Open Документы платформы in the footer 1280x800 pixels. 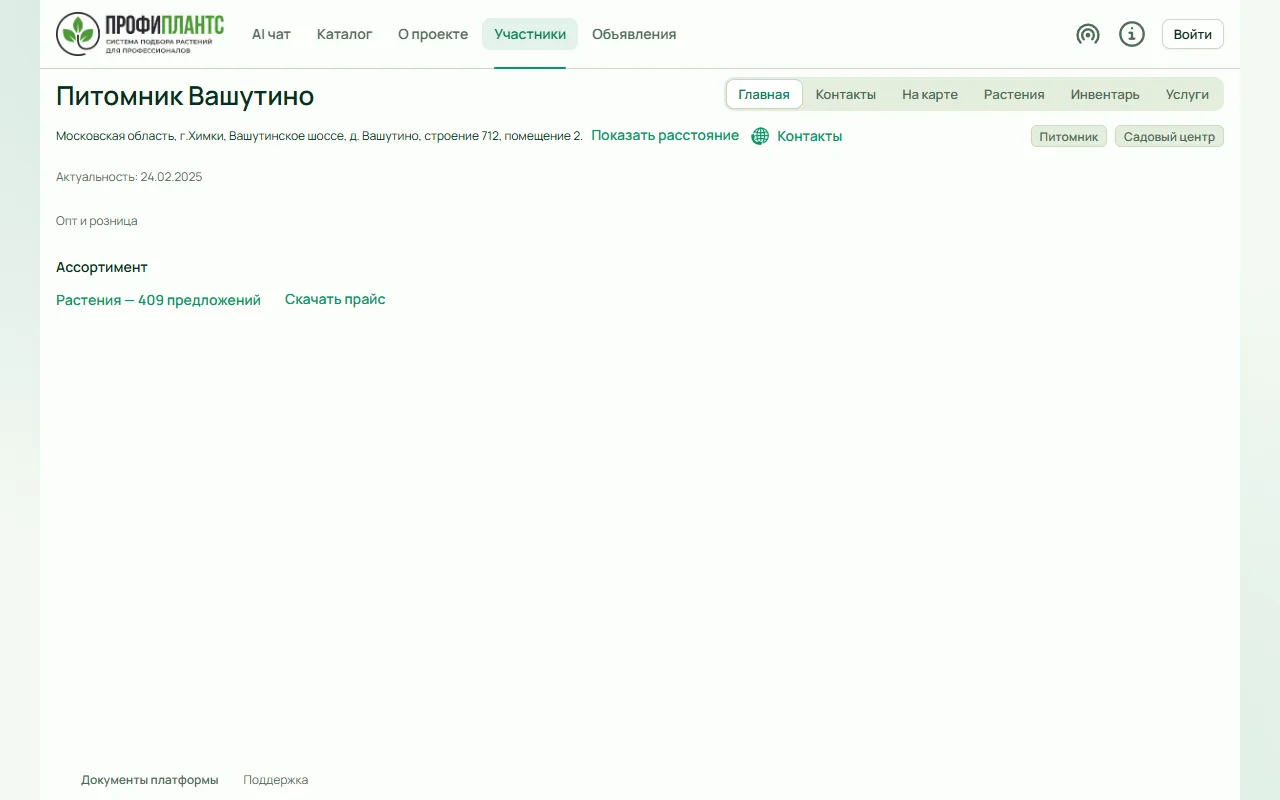pyautogui.click(x=150, y=780)
